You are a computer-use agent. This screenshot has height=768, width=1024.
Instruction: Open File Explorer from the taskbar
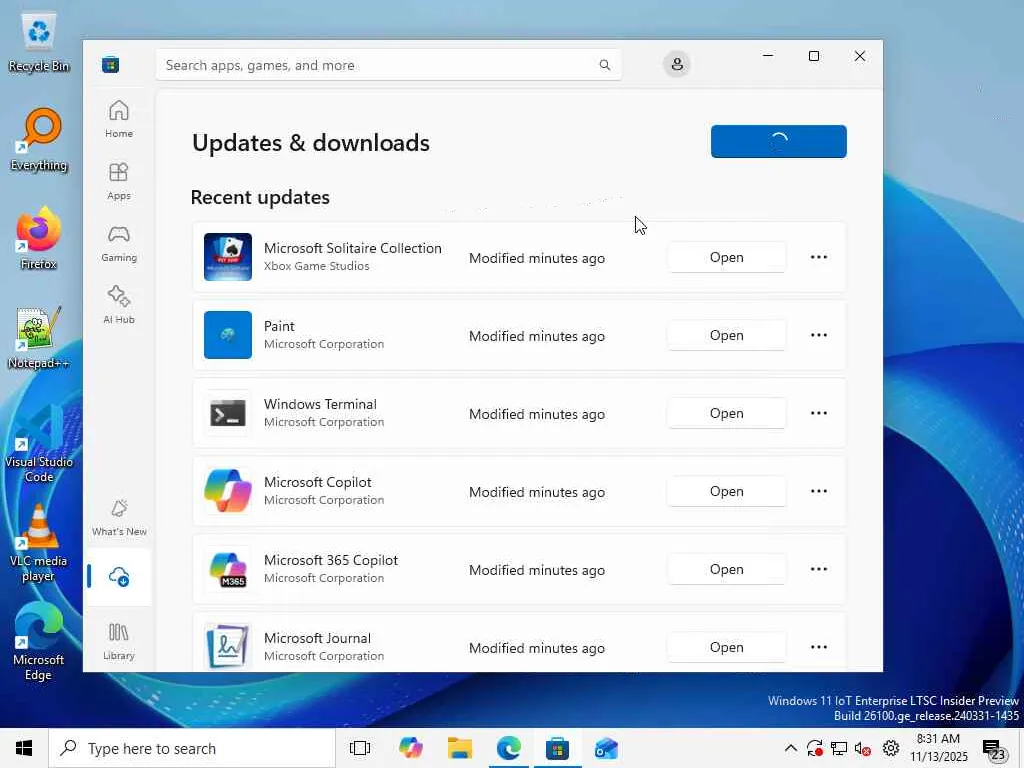tap(460, 748)
